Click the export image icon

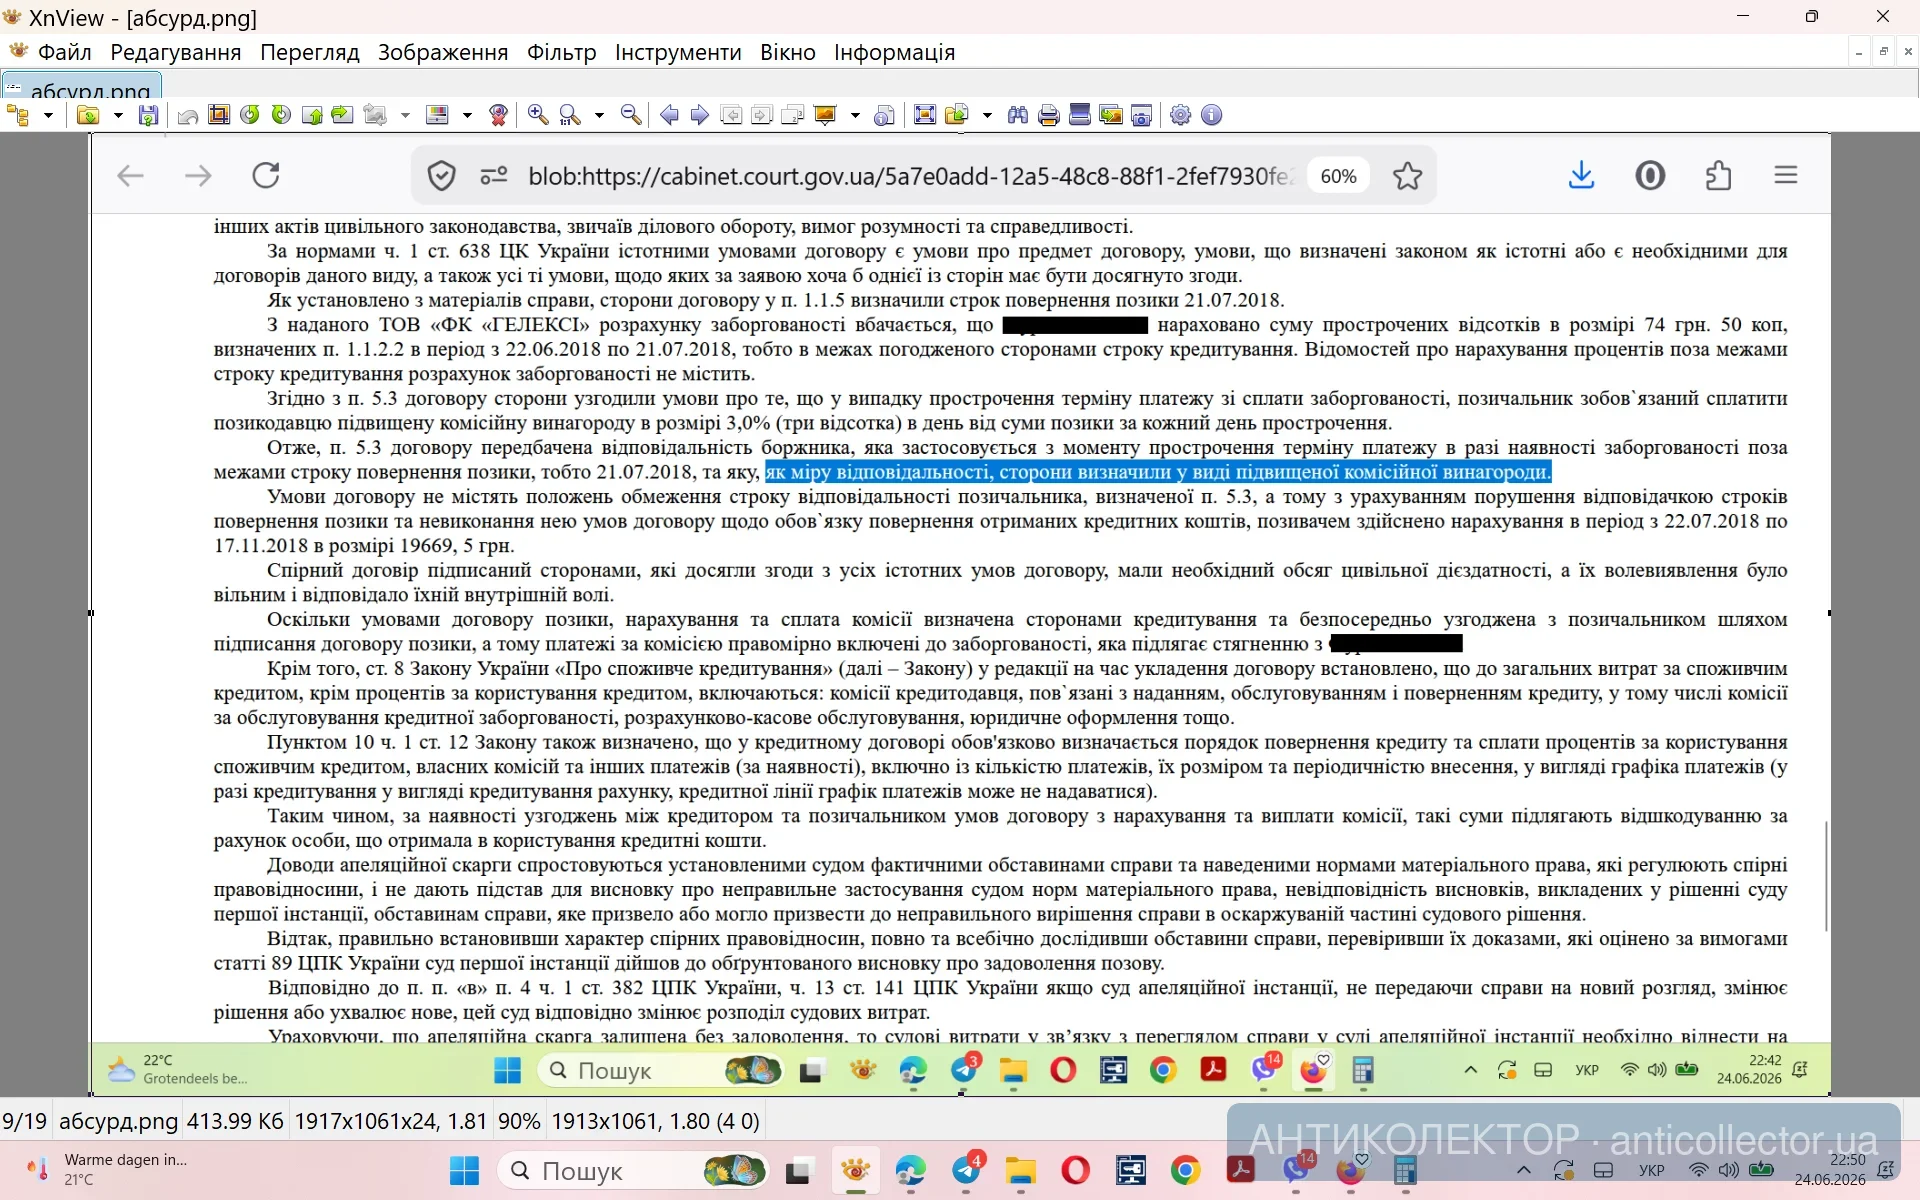coord(957,115)
